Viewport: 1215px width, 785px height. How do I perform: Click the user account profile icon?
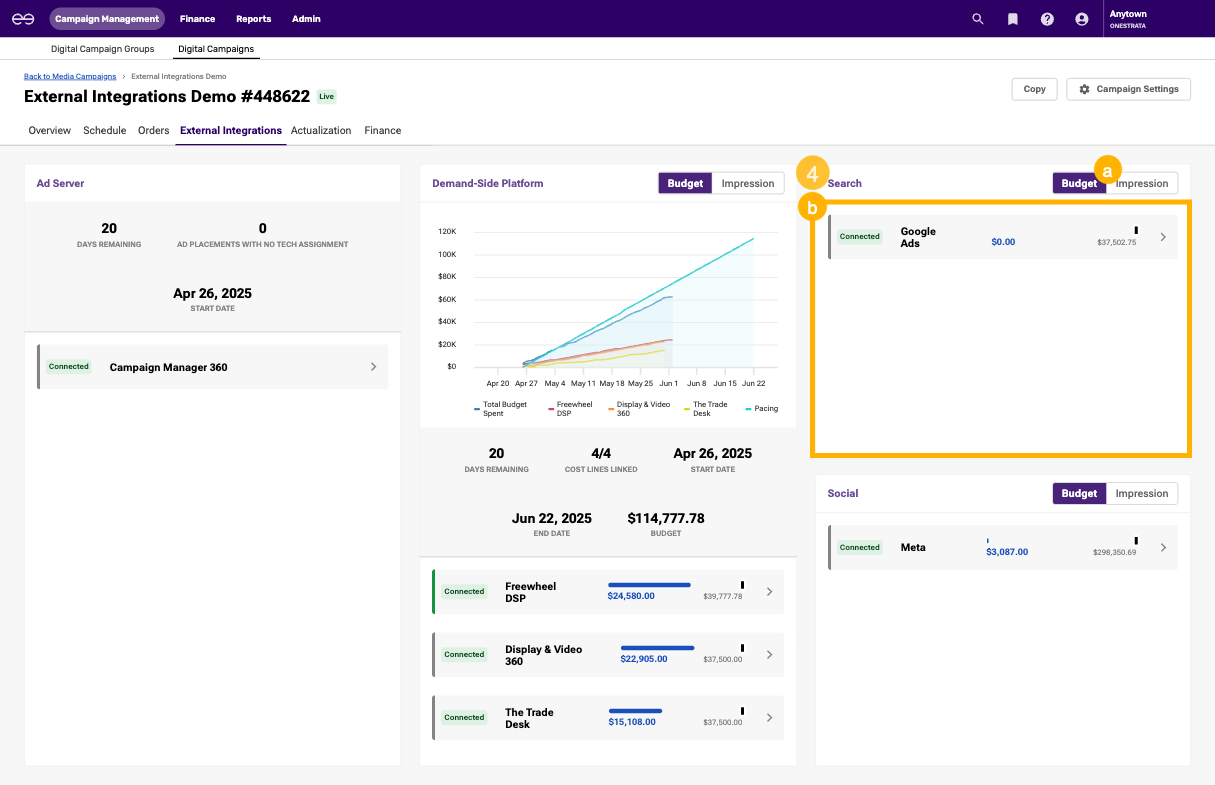(x=1081, y=19)
